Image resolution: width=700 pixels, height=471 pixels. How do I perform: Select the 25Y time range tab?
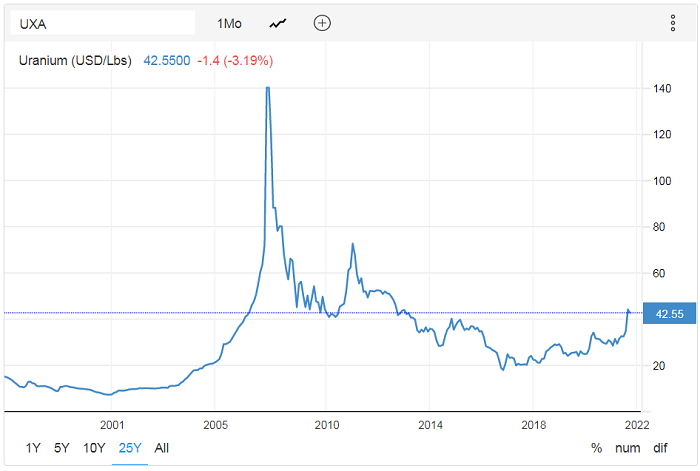click(130, 448)
